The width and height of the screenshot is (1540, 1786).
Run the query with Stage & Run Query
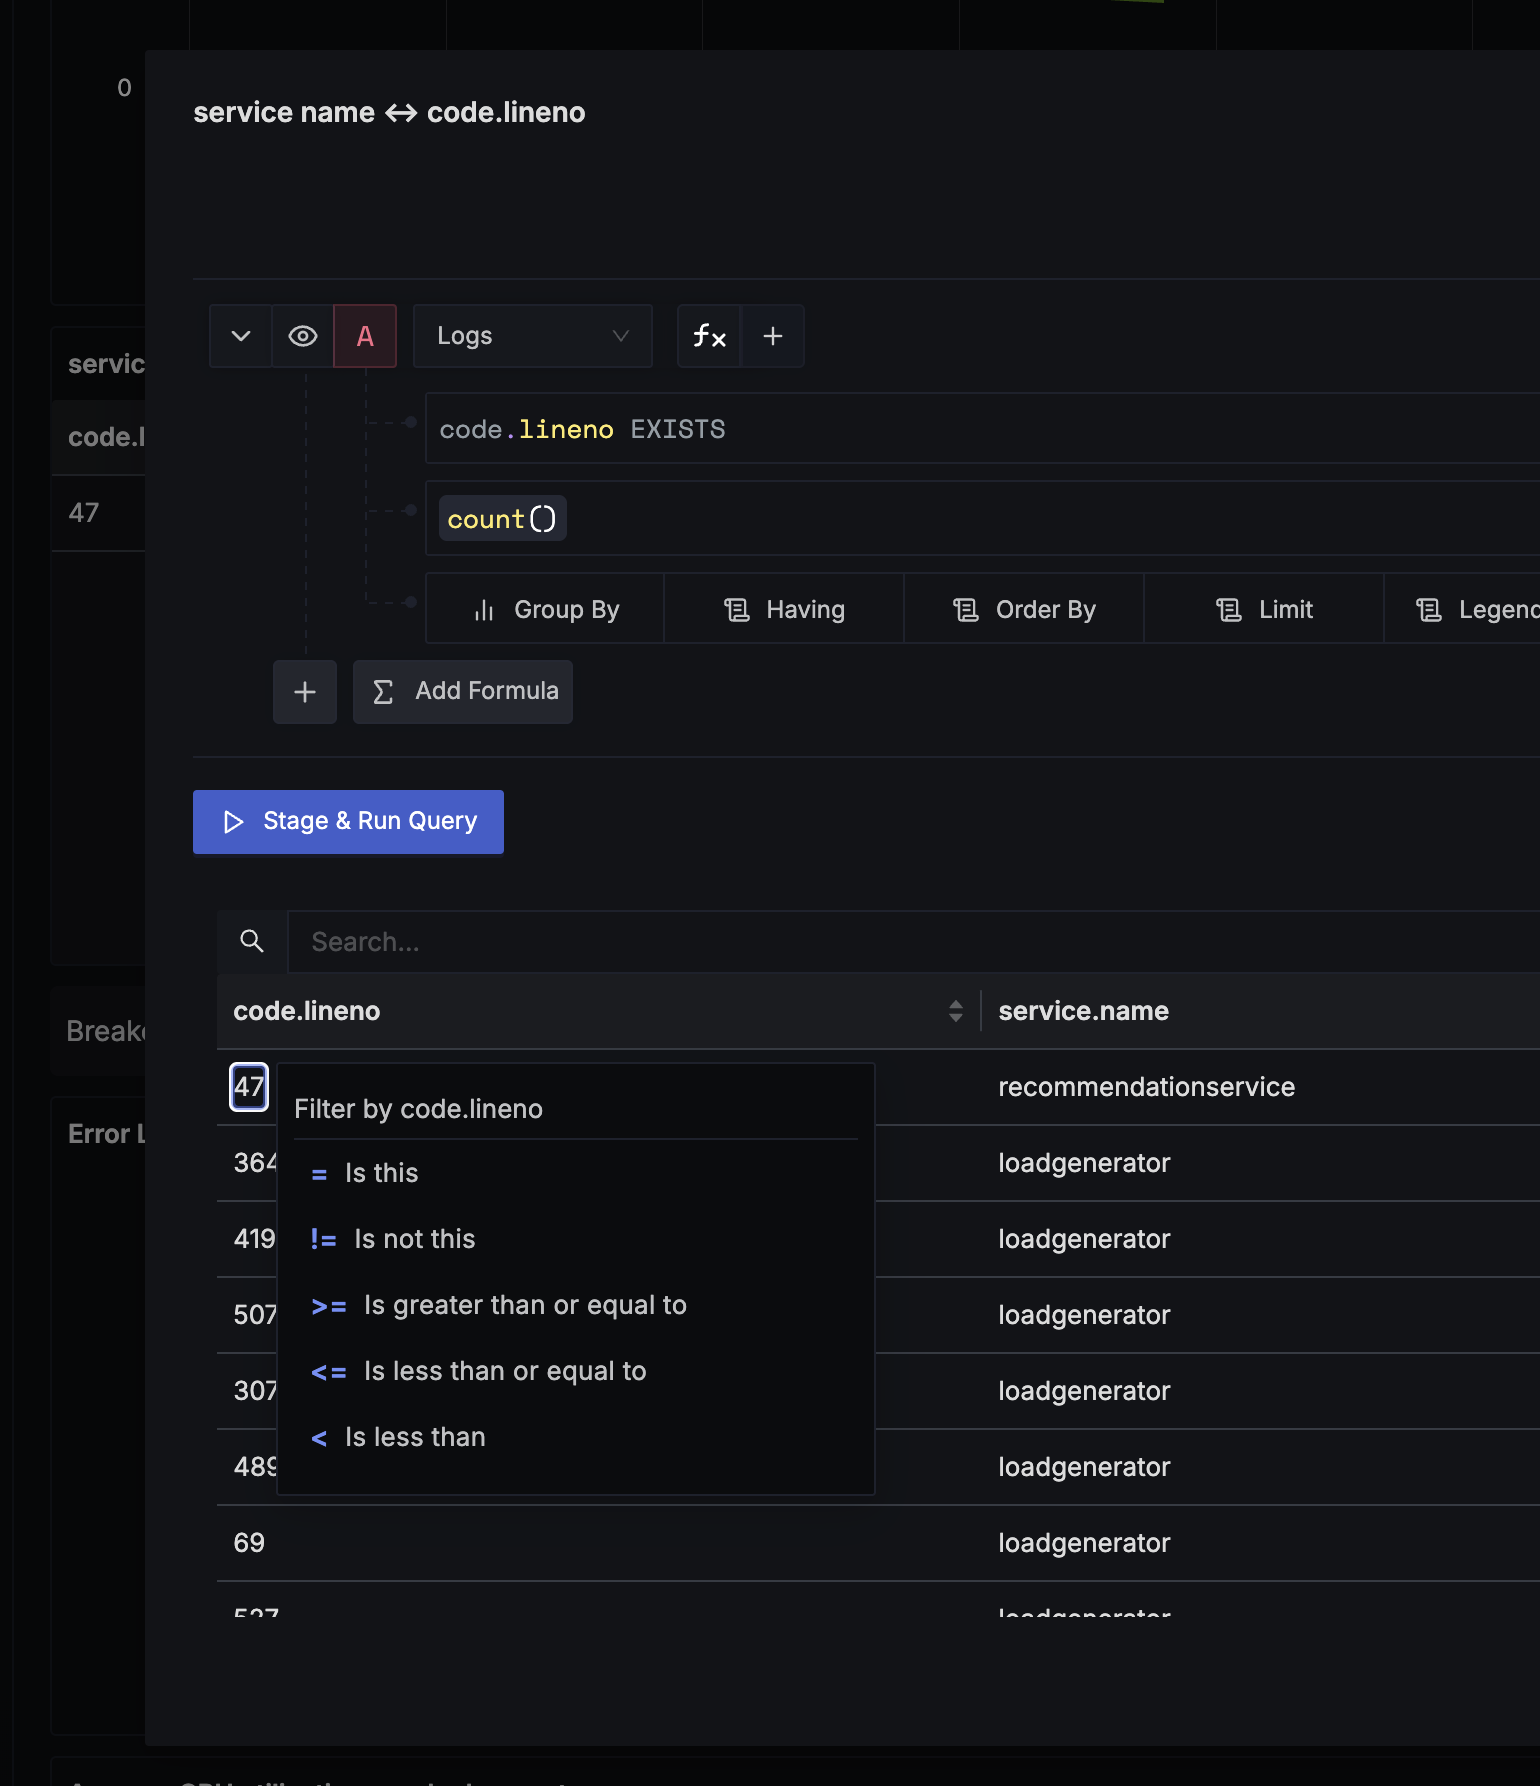tap(348, 821)
